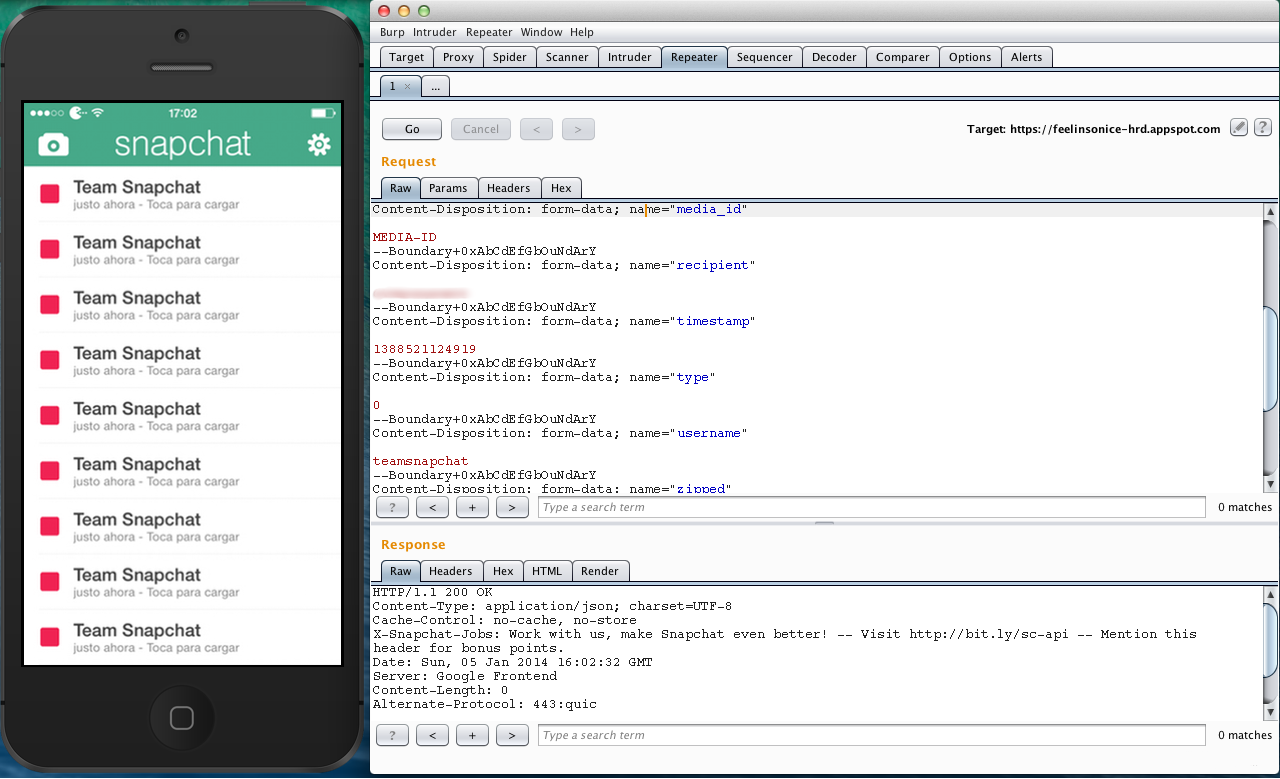This screenshot has width=1280, height=779.
Task: Click the request search next > button
Action: coord(512,507)
